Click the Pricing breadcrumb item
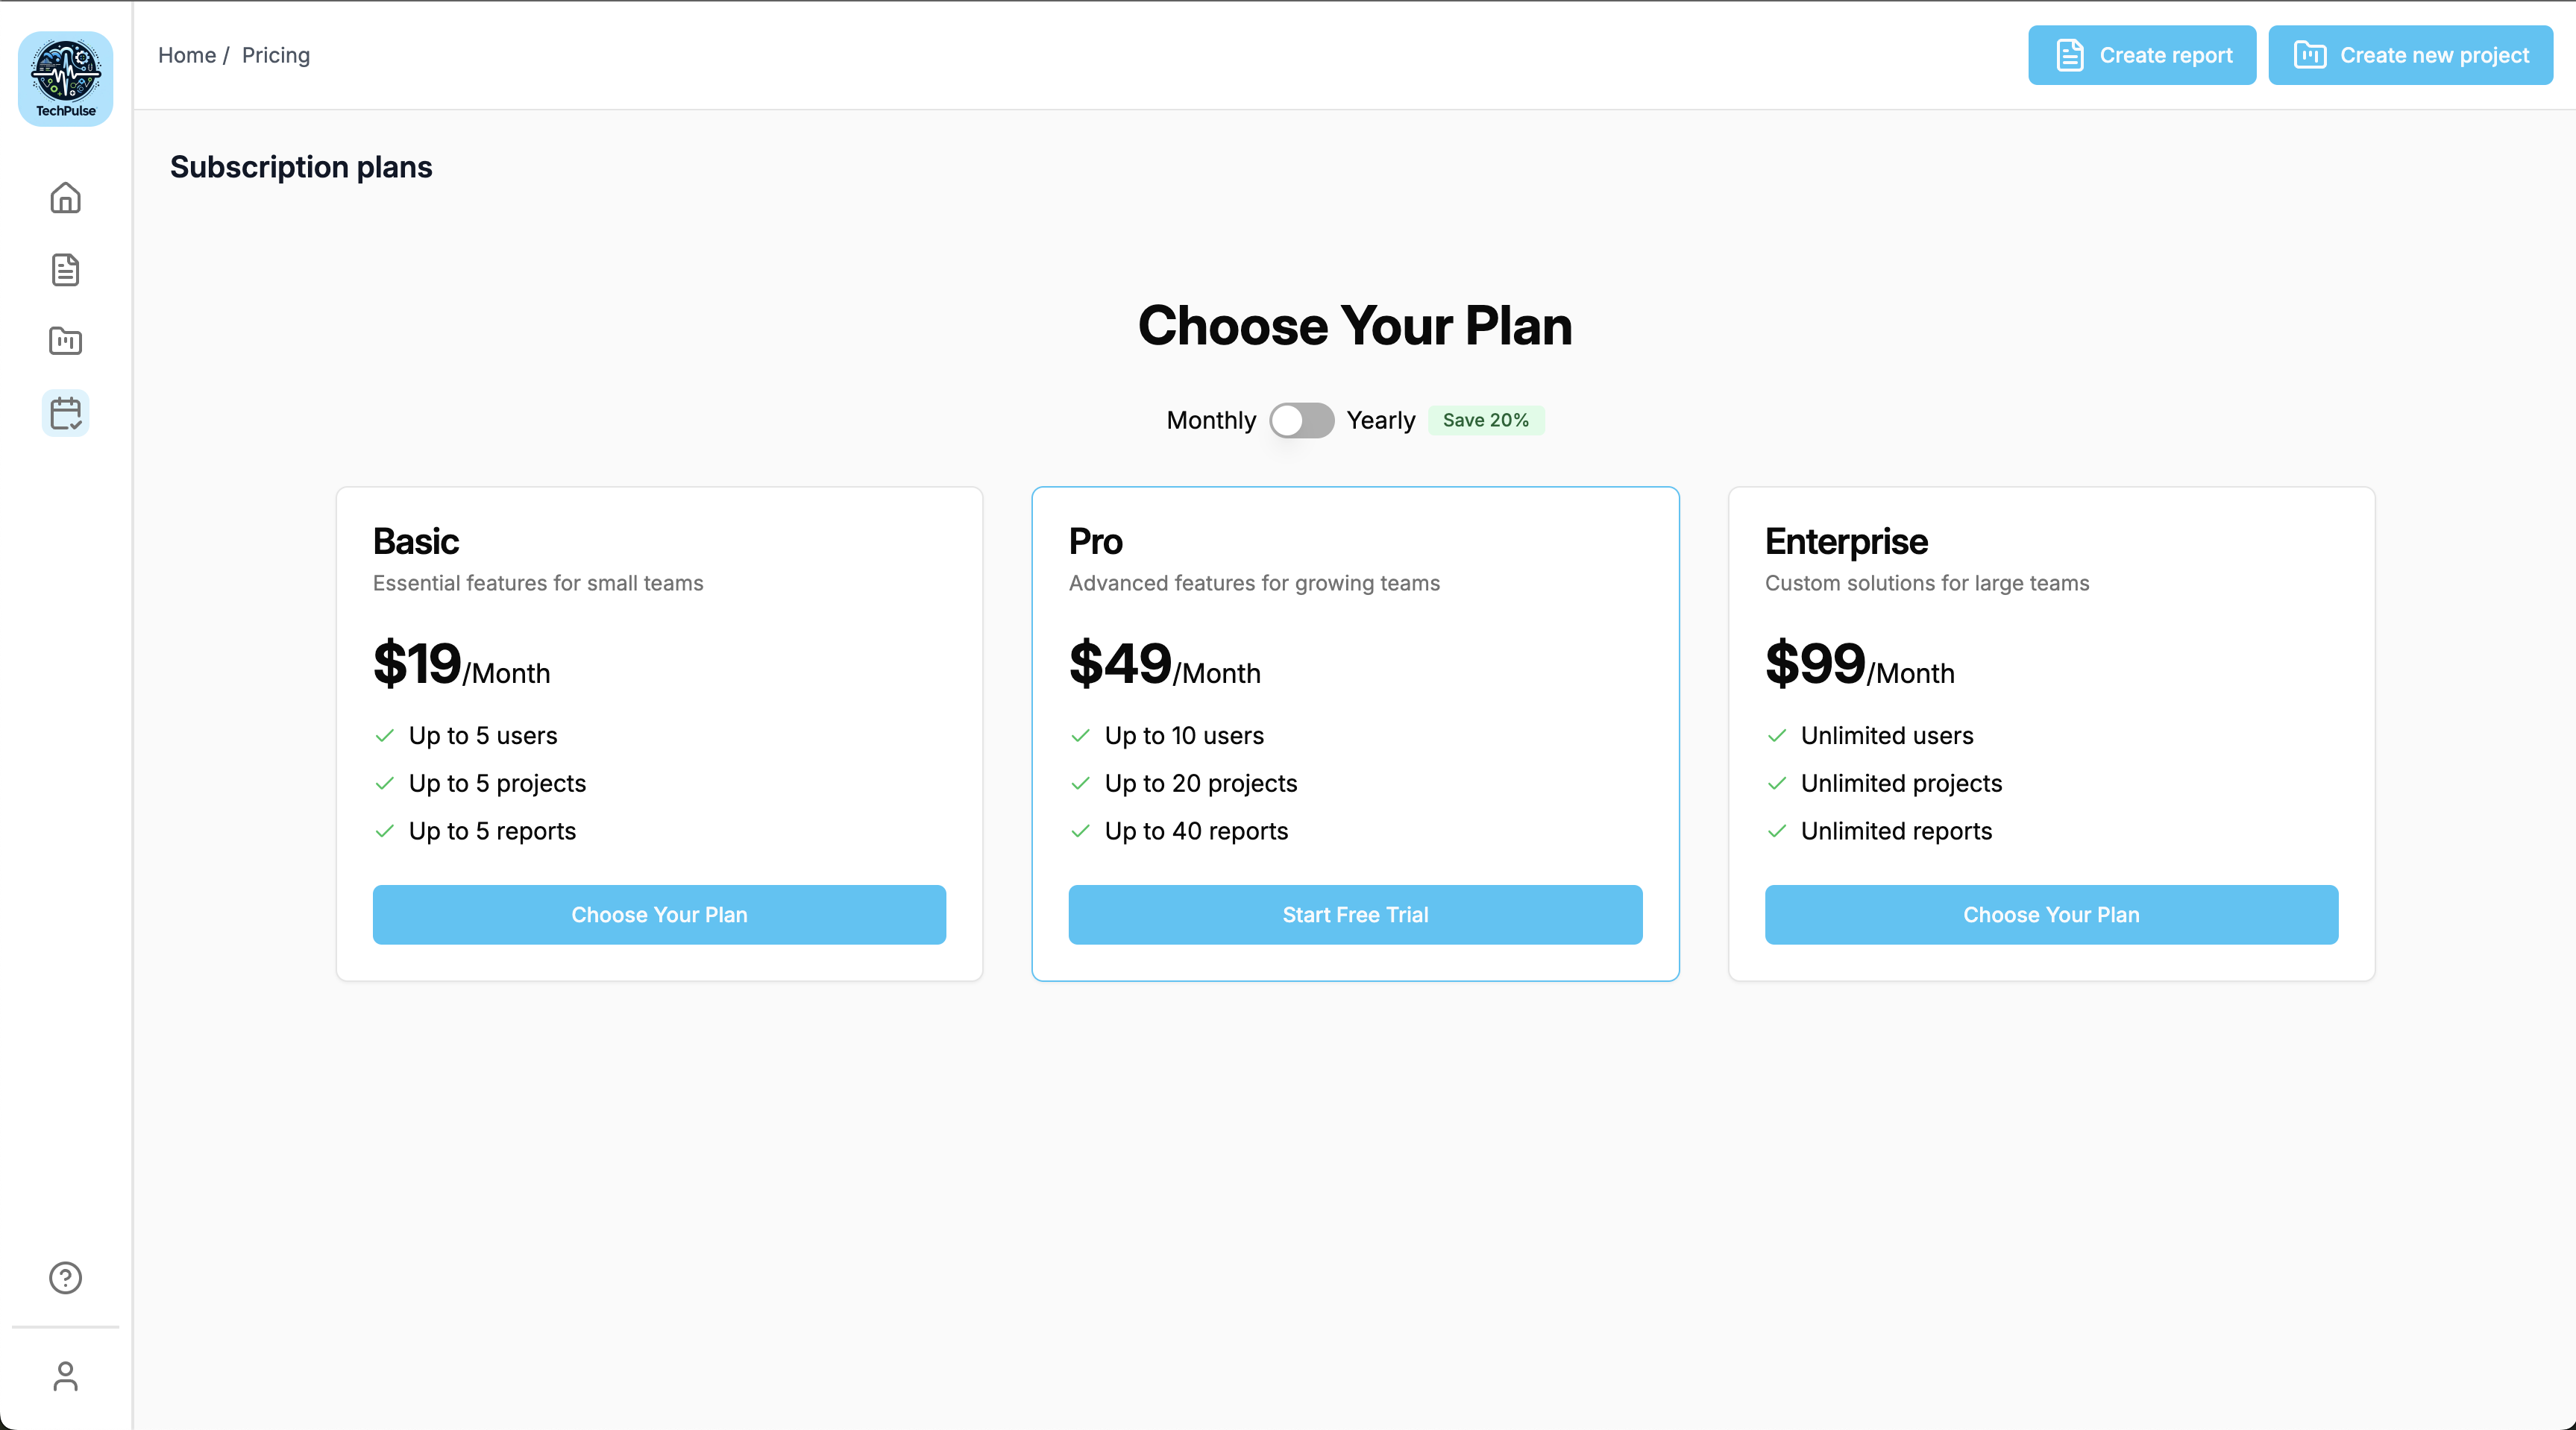Screen dimensions: 2576x1430 [276, 55]
